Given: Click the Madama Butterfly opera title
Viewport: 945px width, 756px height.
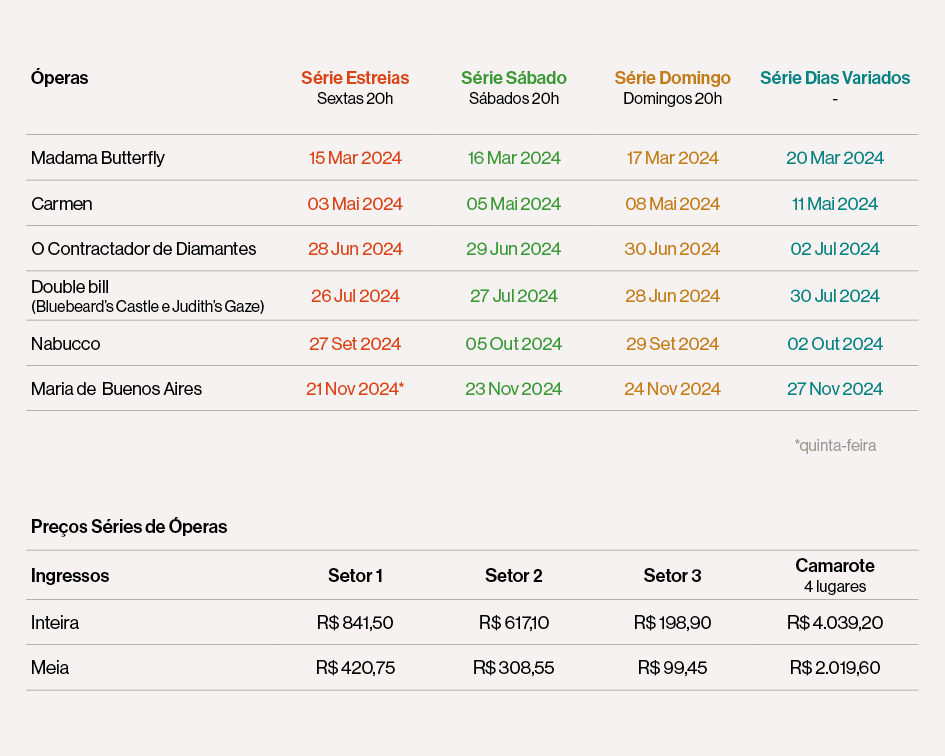Looking at the screenshot, I should (x=98, y=158).
